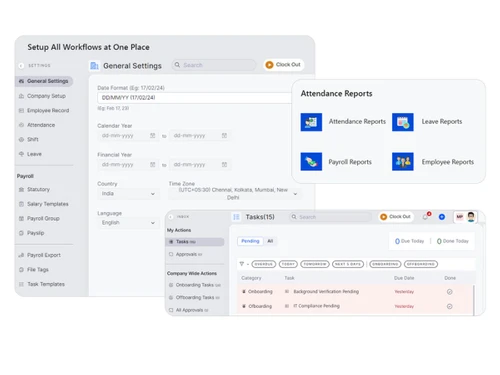Open the notification bell in Tasks window
Image resolution: width=500 pixels, height=375 pixels.
coord(426,216)
